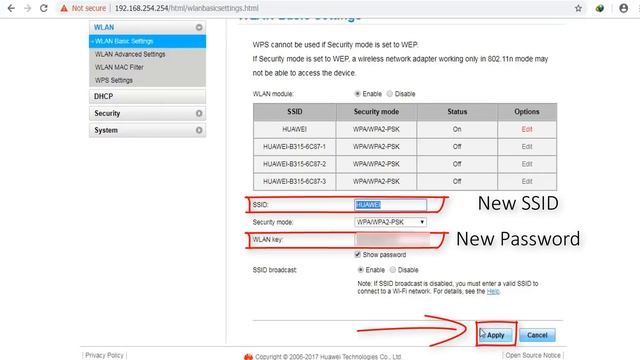640x360 pixels.
Task: Click the browser forward arrow
Action: 27,8
